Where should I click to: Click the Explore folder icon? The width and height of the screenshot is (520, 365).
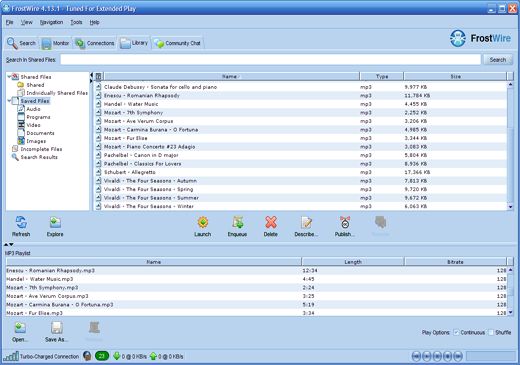55,223
